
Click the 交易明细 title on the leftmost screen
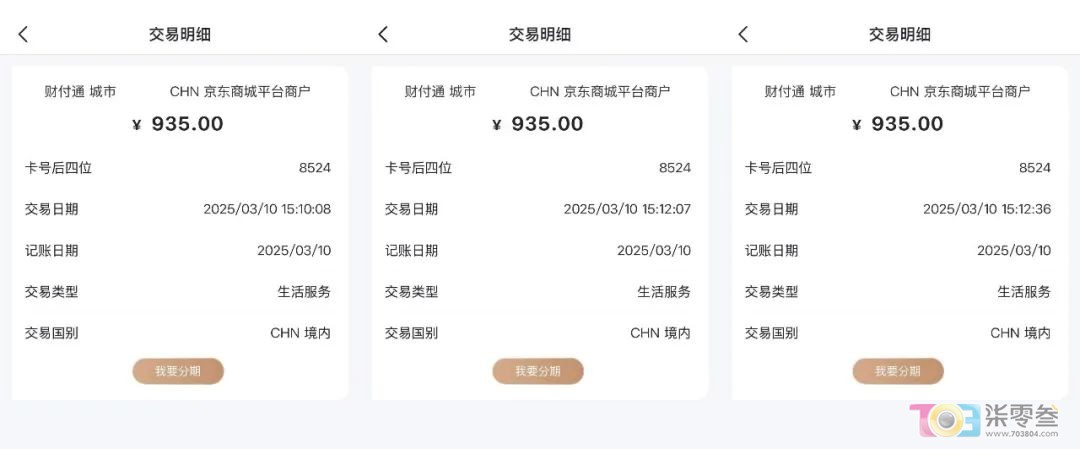tap(180, 34)
